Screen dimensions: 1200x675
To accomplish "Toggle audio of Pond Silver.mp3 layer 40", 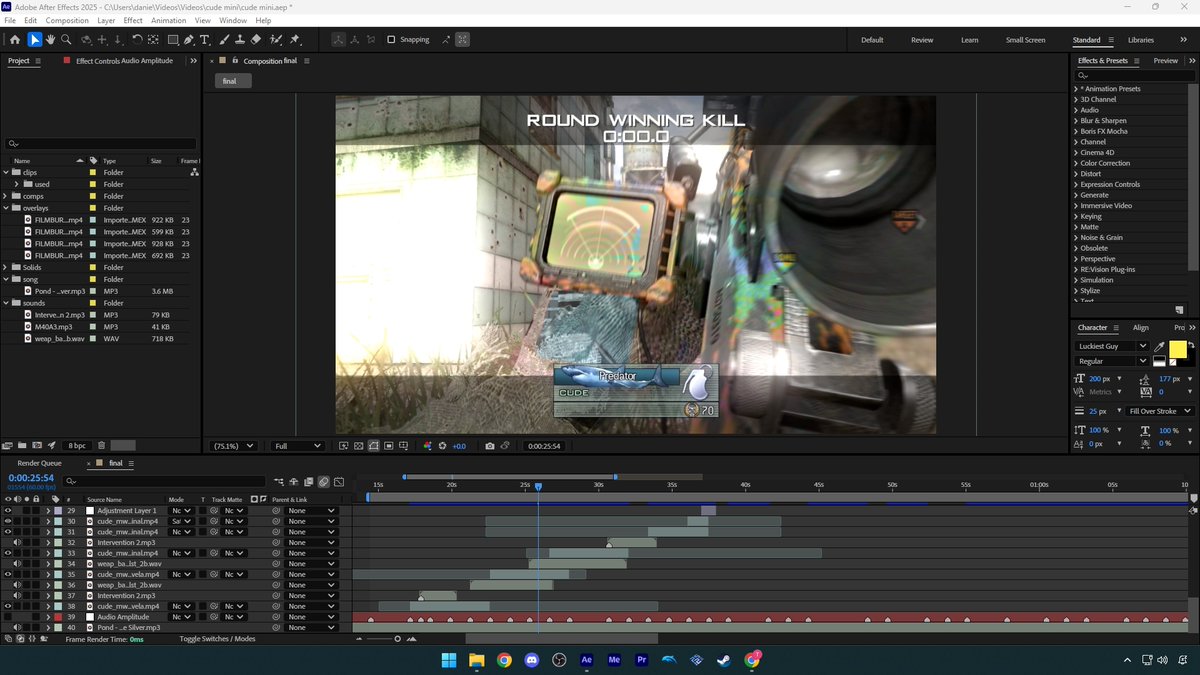I will tap(17, 628).
